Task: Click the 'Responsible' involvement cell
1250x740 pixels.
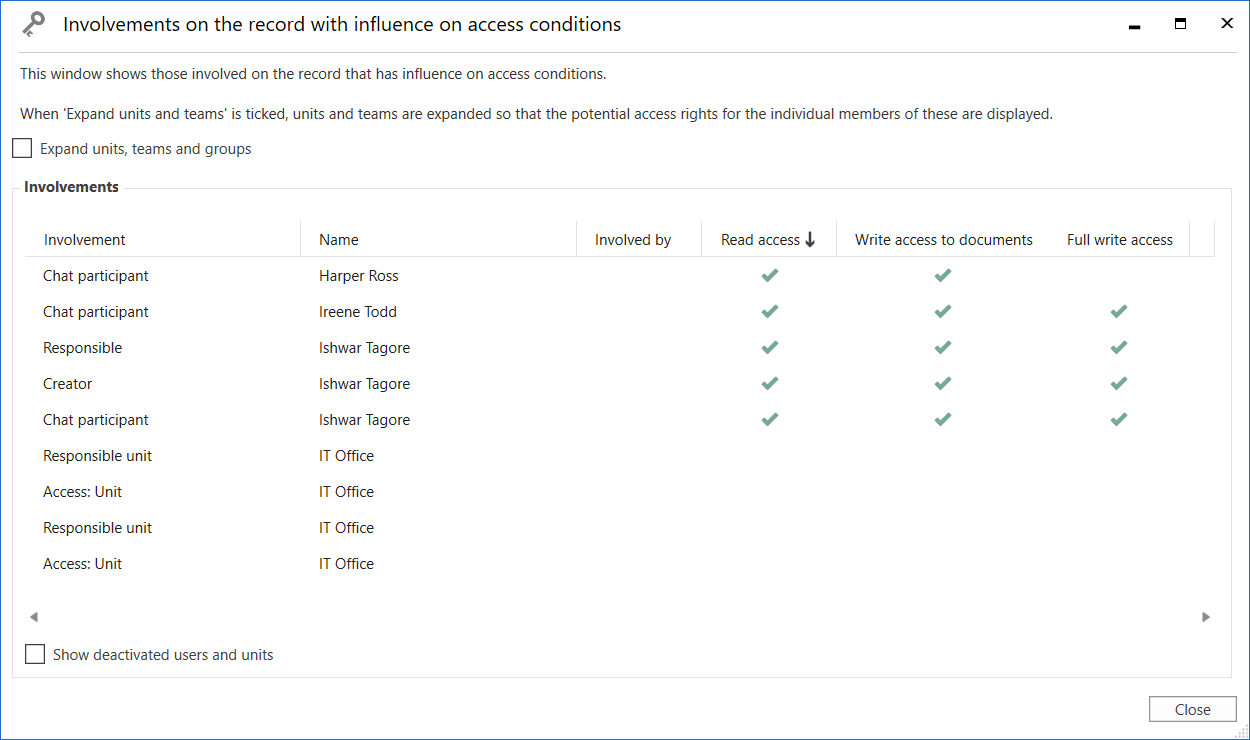Action: (83, 348)
